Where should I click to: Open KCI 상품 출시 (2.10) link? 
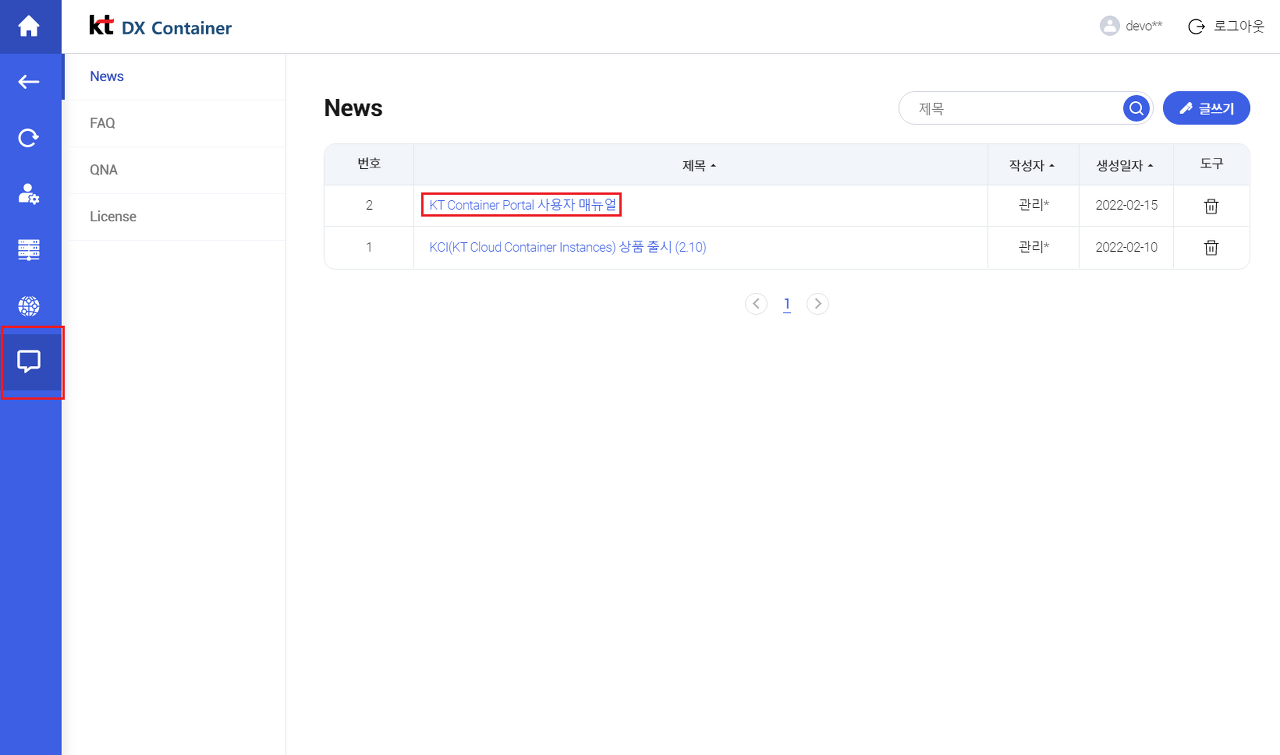click(567, 247)
